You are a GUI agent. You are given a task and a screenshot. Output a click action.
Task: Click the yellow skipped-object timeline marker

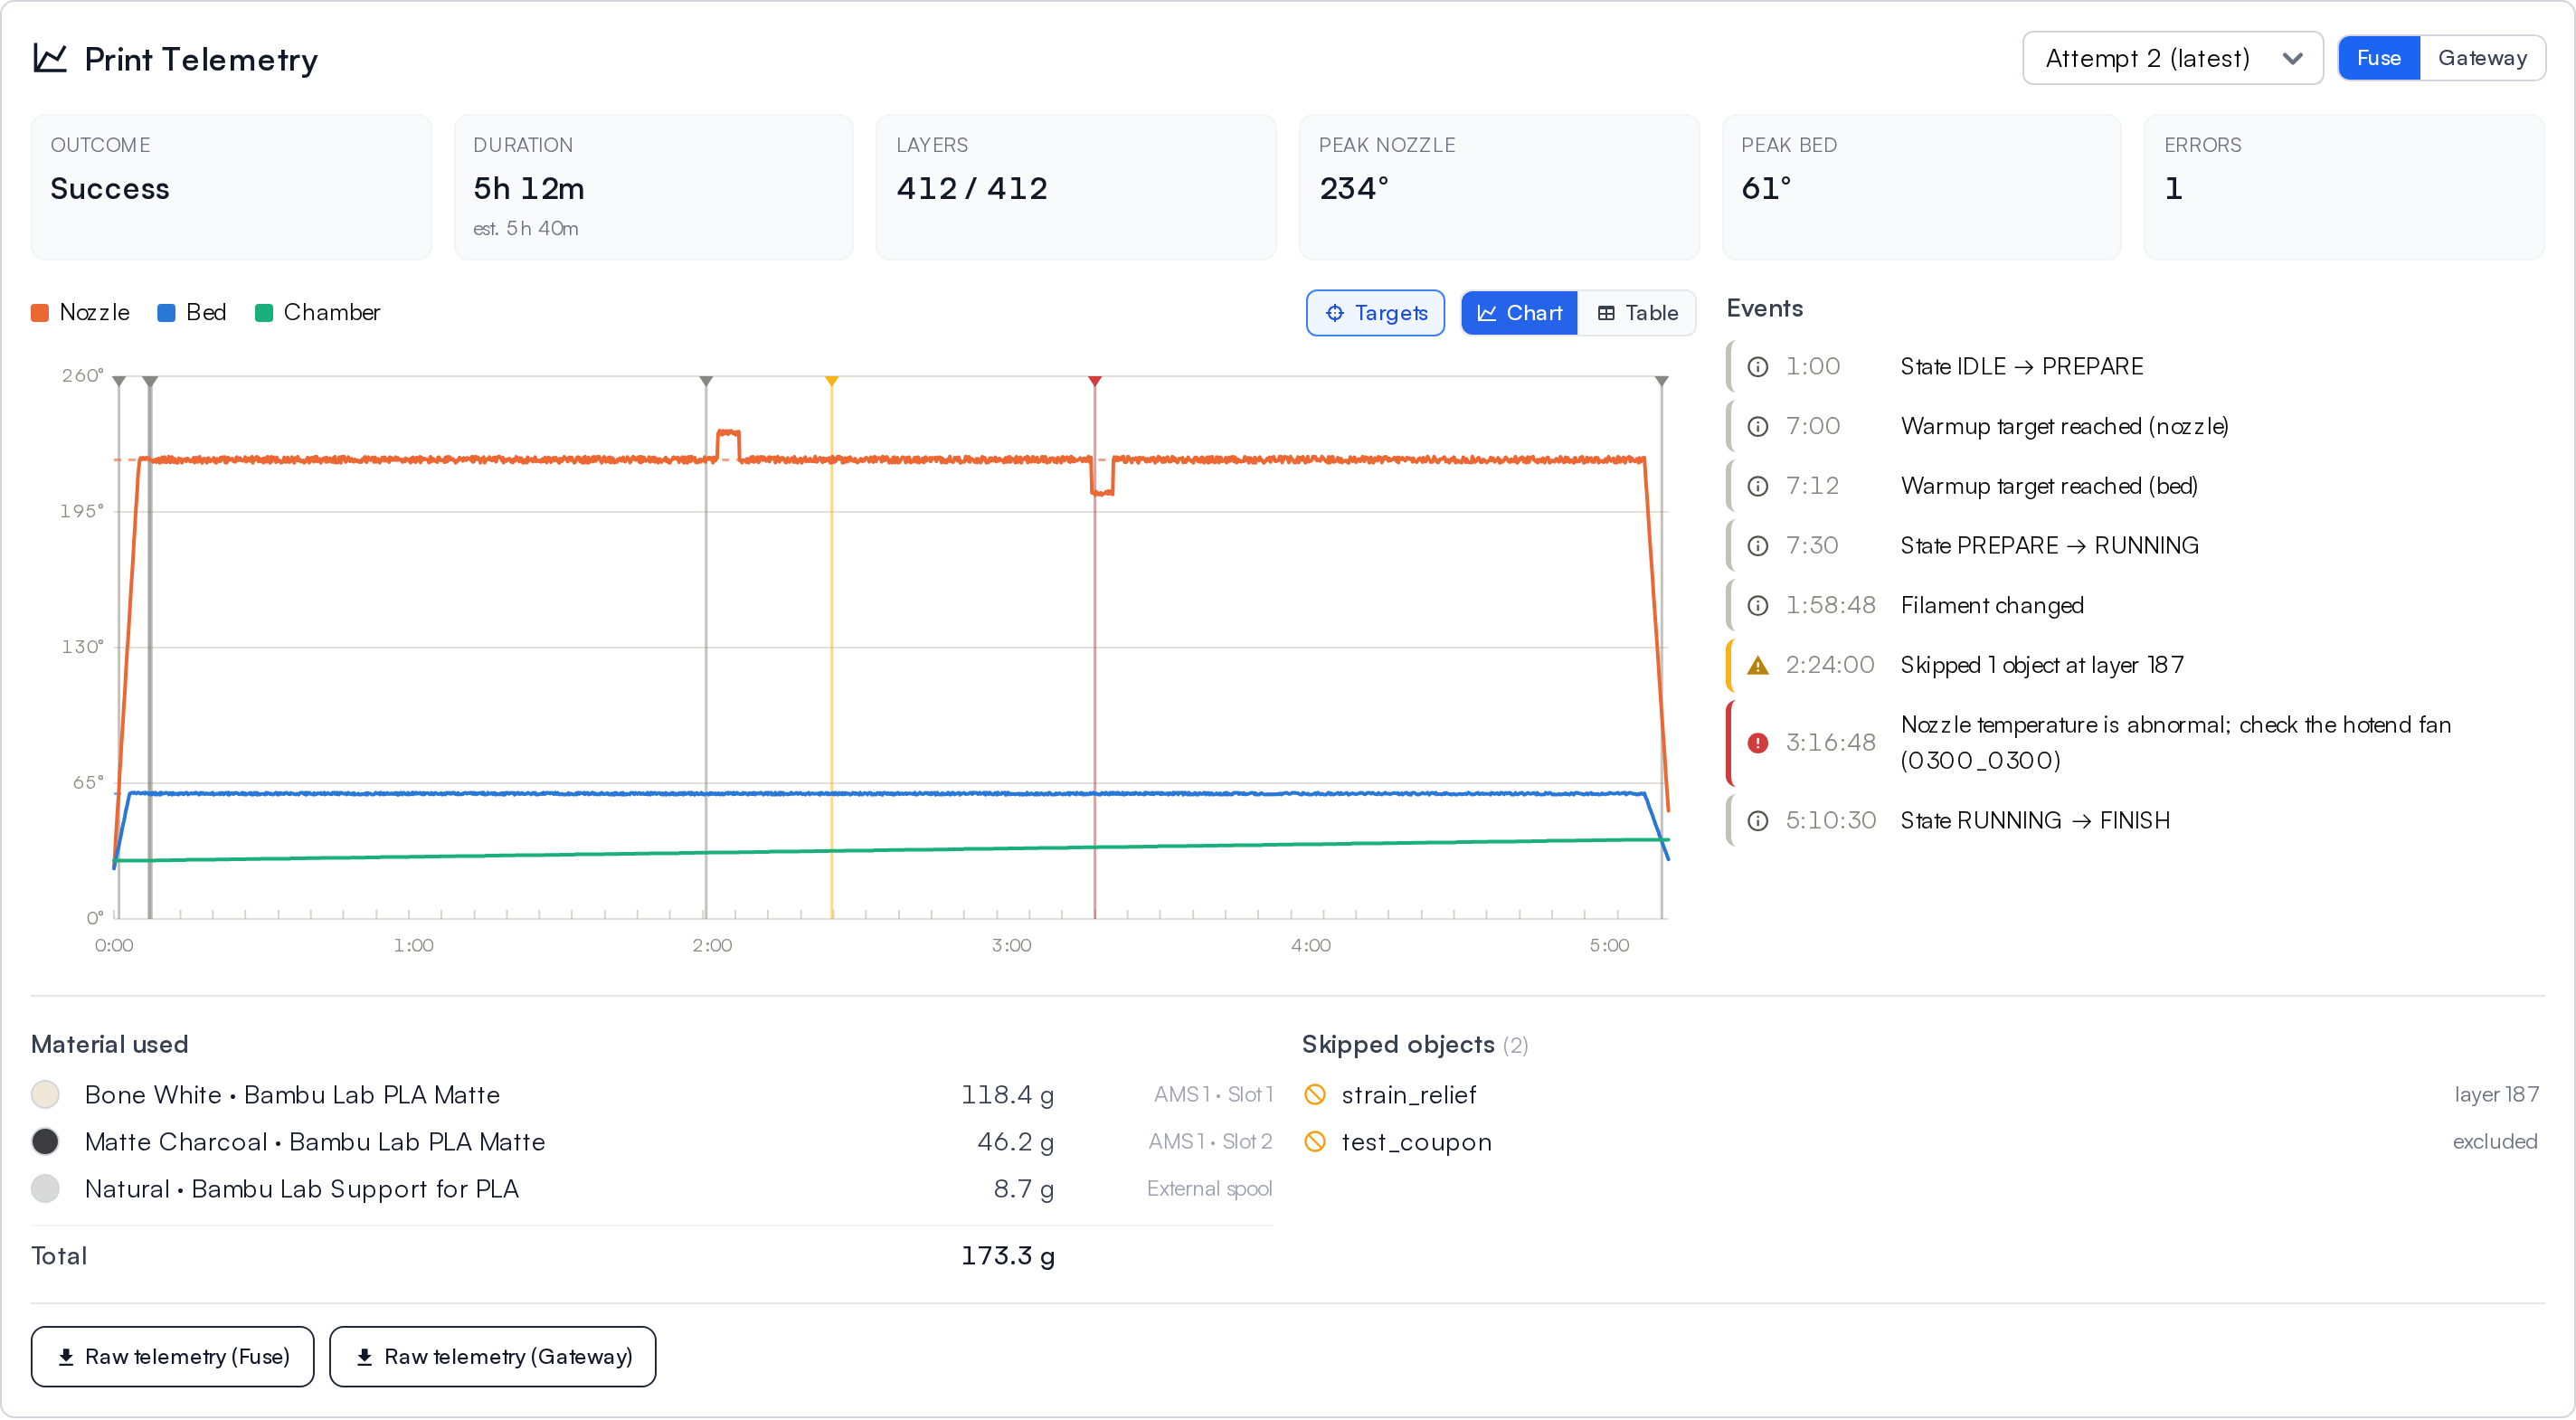831,381
